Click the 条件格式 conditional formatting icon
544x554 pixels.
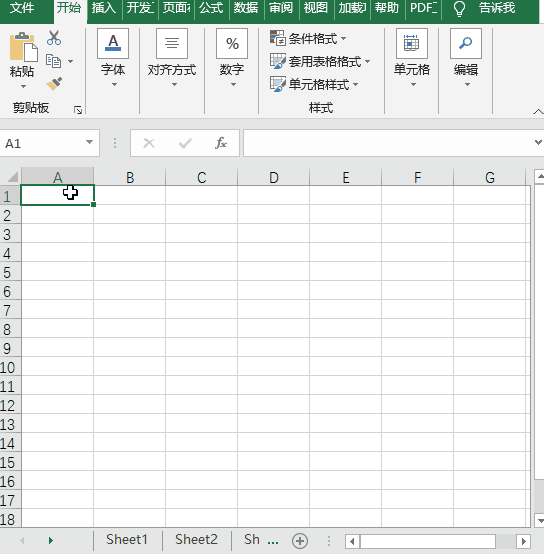278,38
